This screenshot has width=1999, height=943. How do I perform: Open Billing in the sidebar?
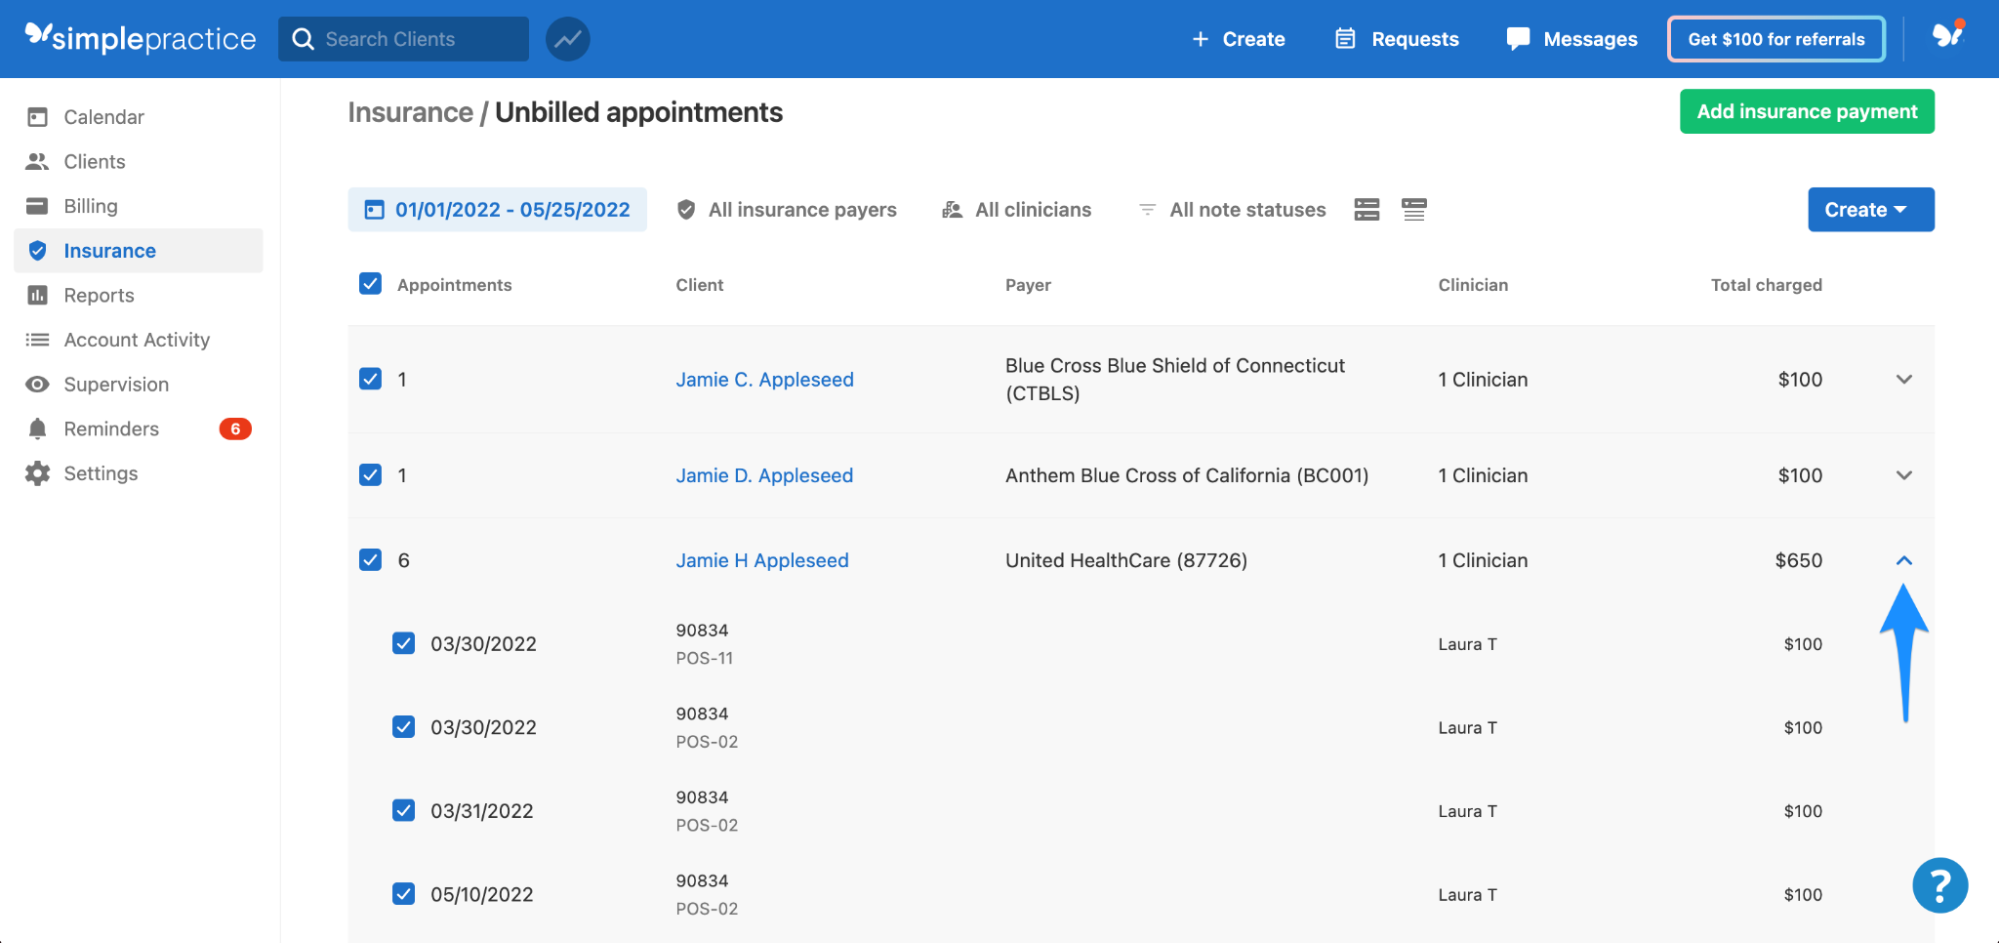pos(138,206)
